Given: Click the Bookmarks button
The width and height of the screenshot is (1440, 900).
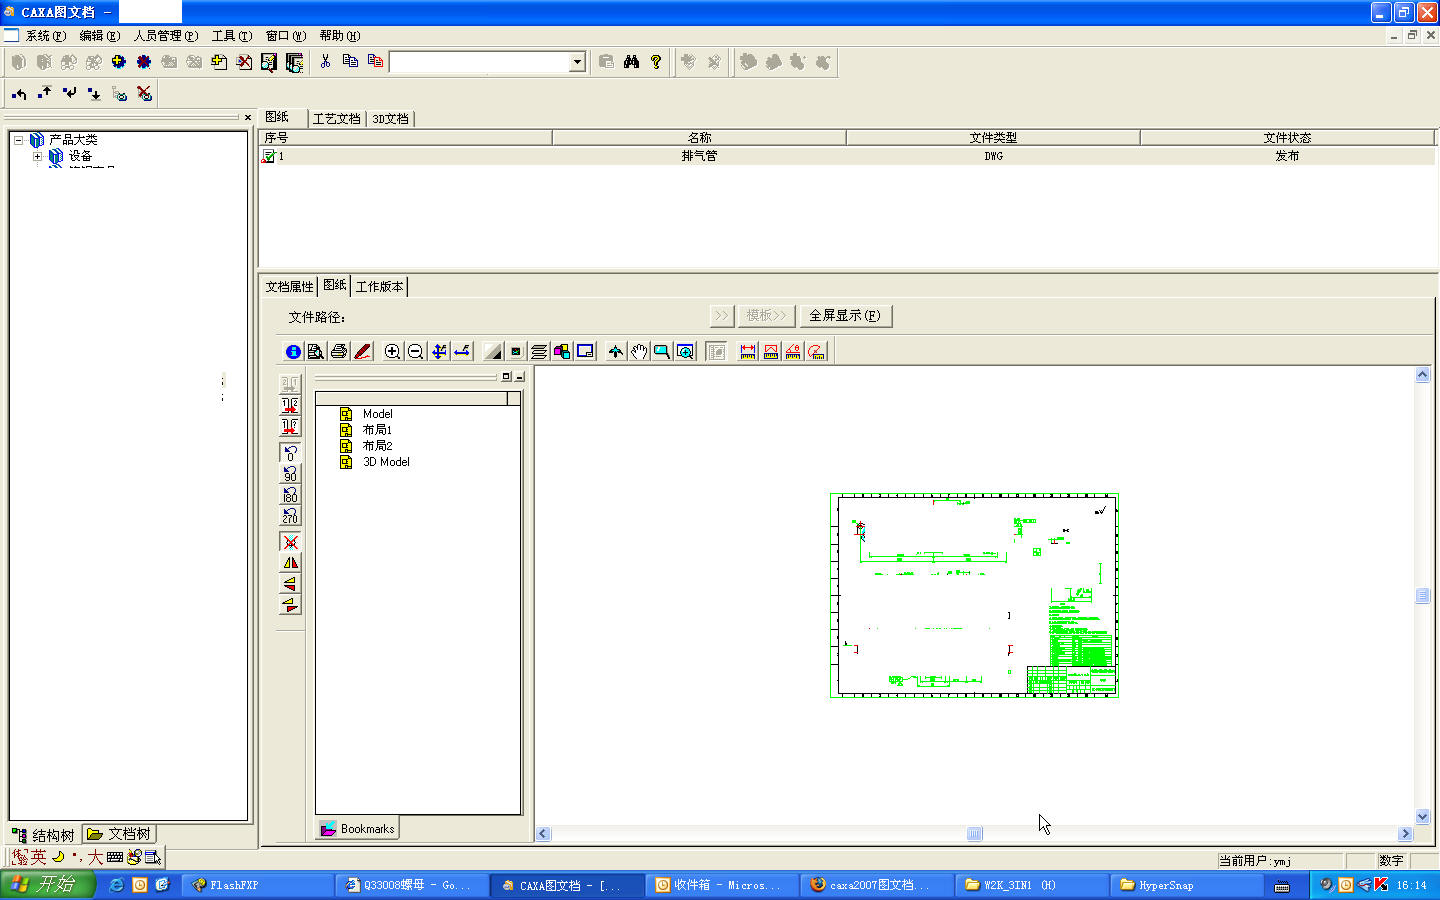Looking at the screenshot, I should pos(358,829).
